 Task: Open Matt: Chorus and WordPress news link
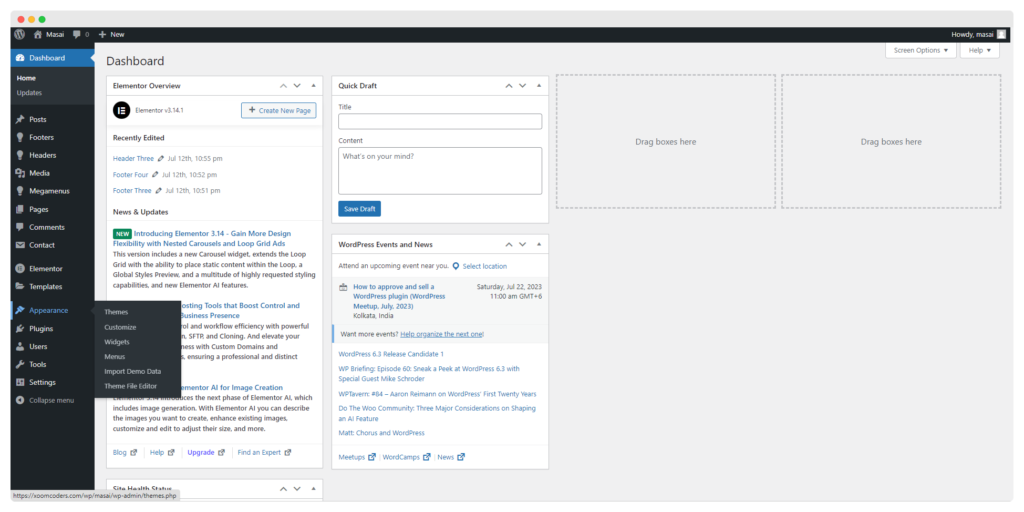[381, 433]
